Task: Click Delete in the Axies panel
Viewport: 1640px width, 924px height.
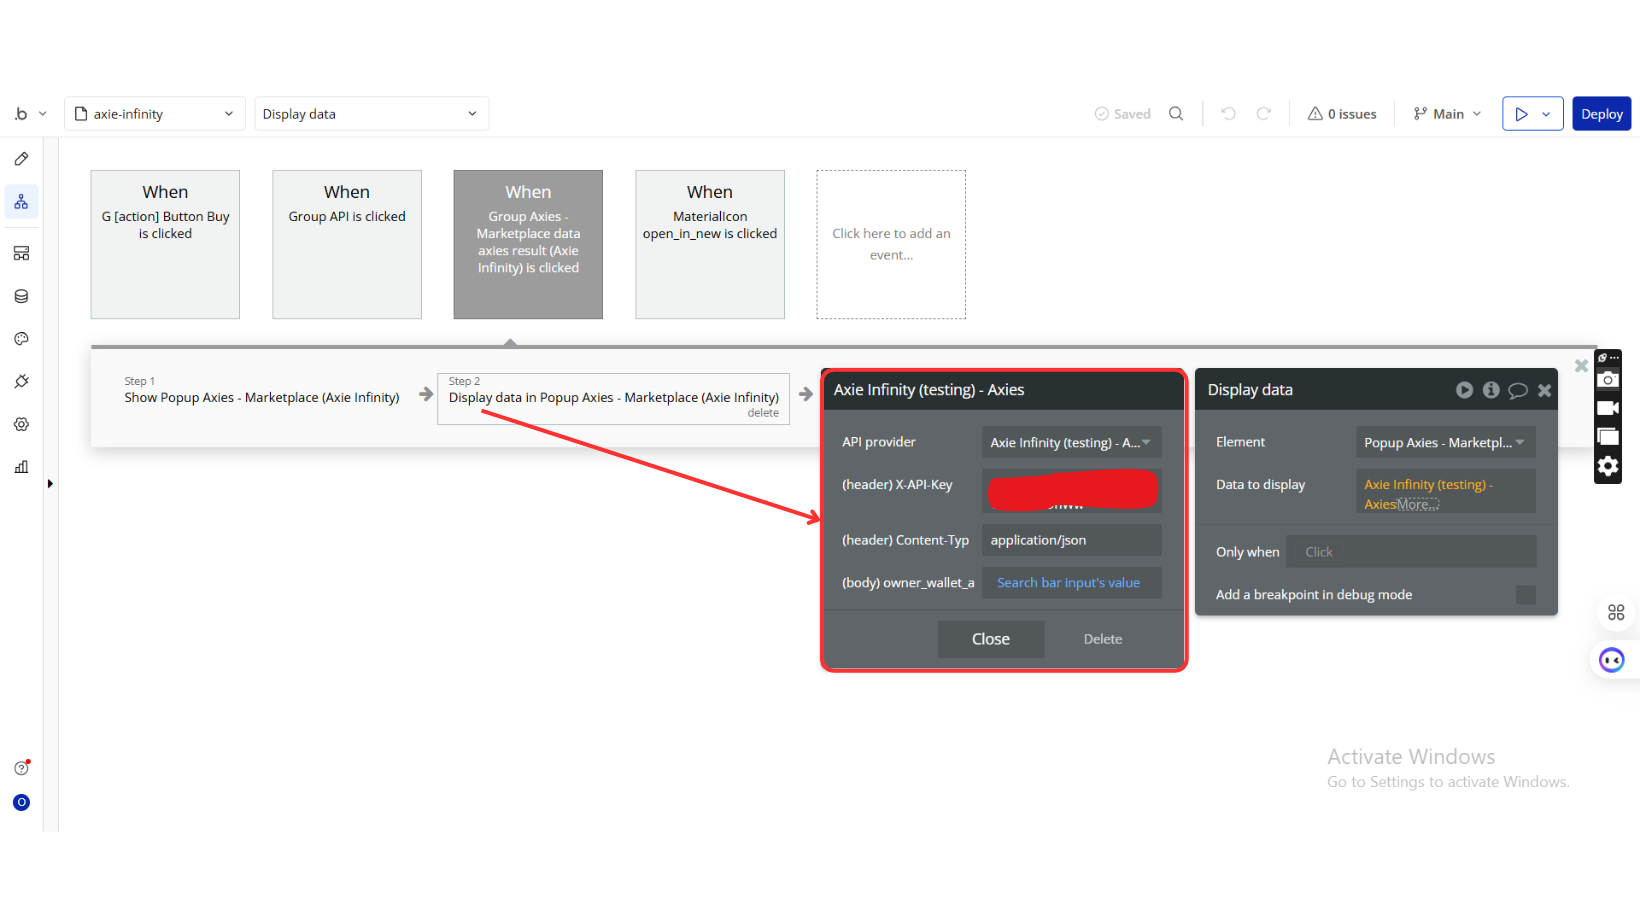Action: coord(1103,639)
